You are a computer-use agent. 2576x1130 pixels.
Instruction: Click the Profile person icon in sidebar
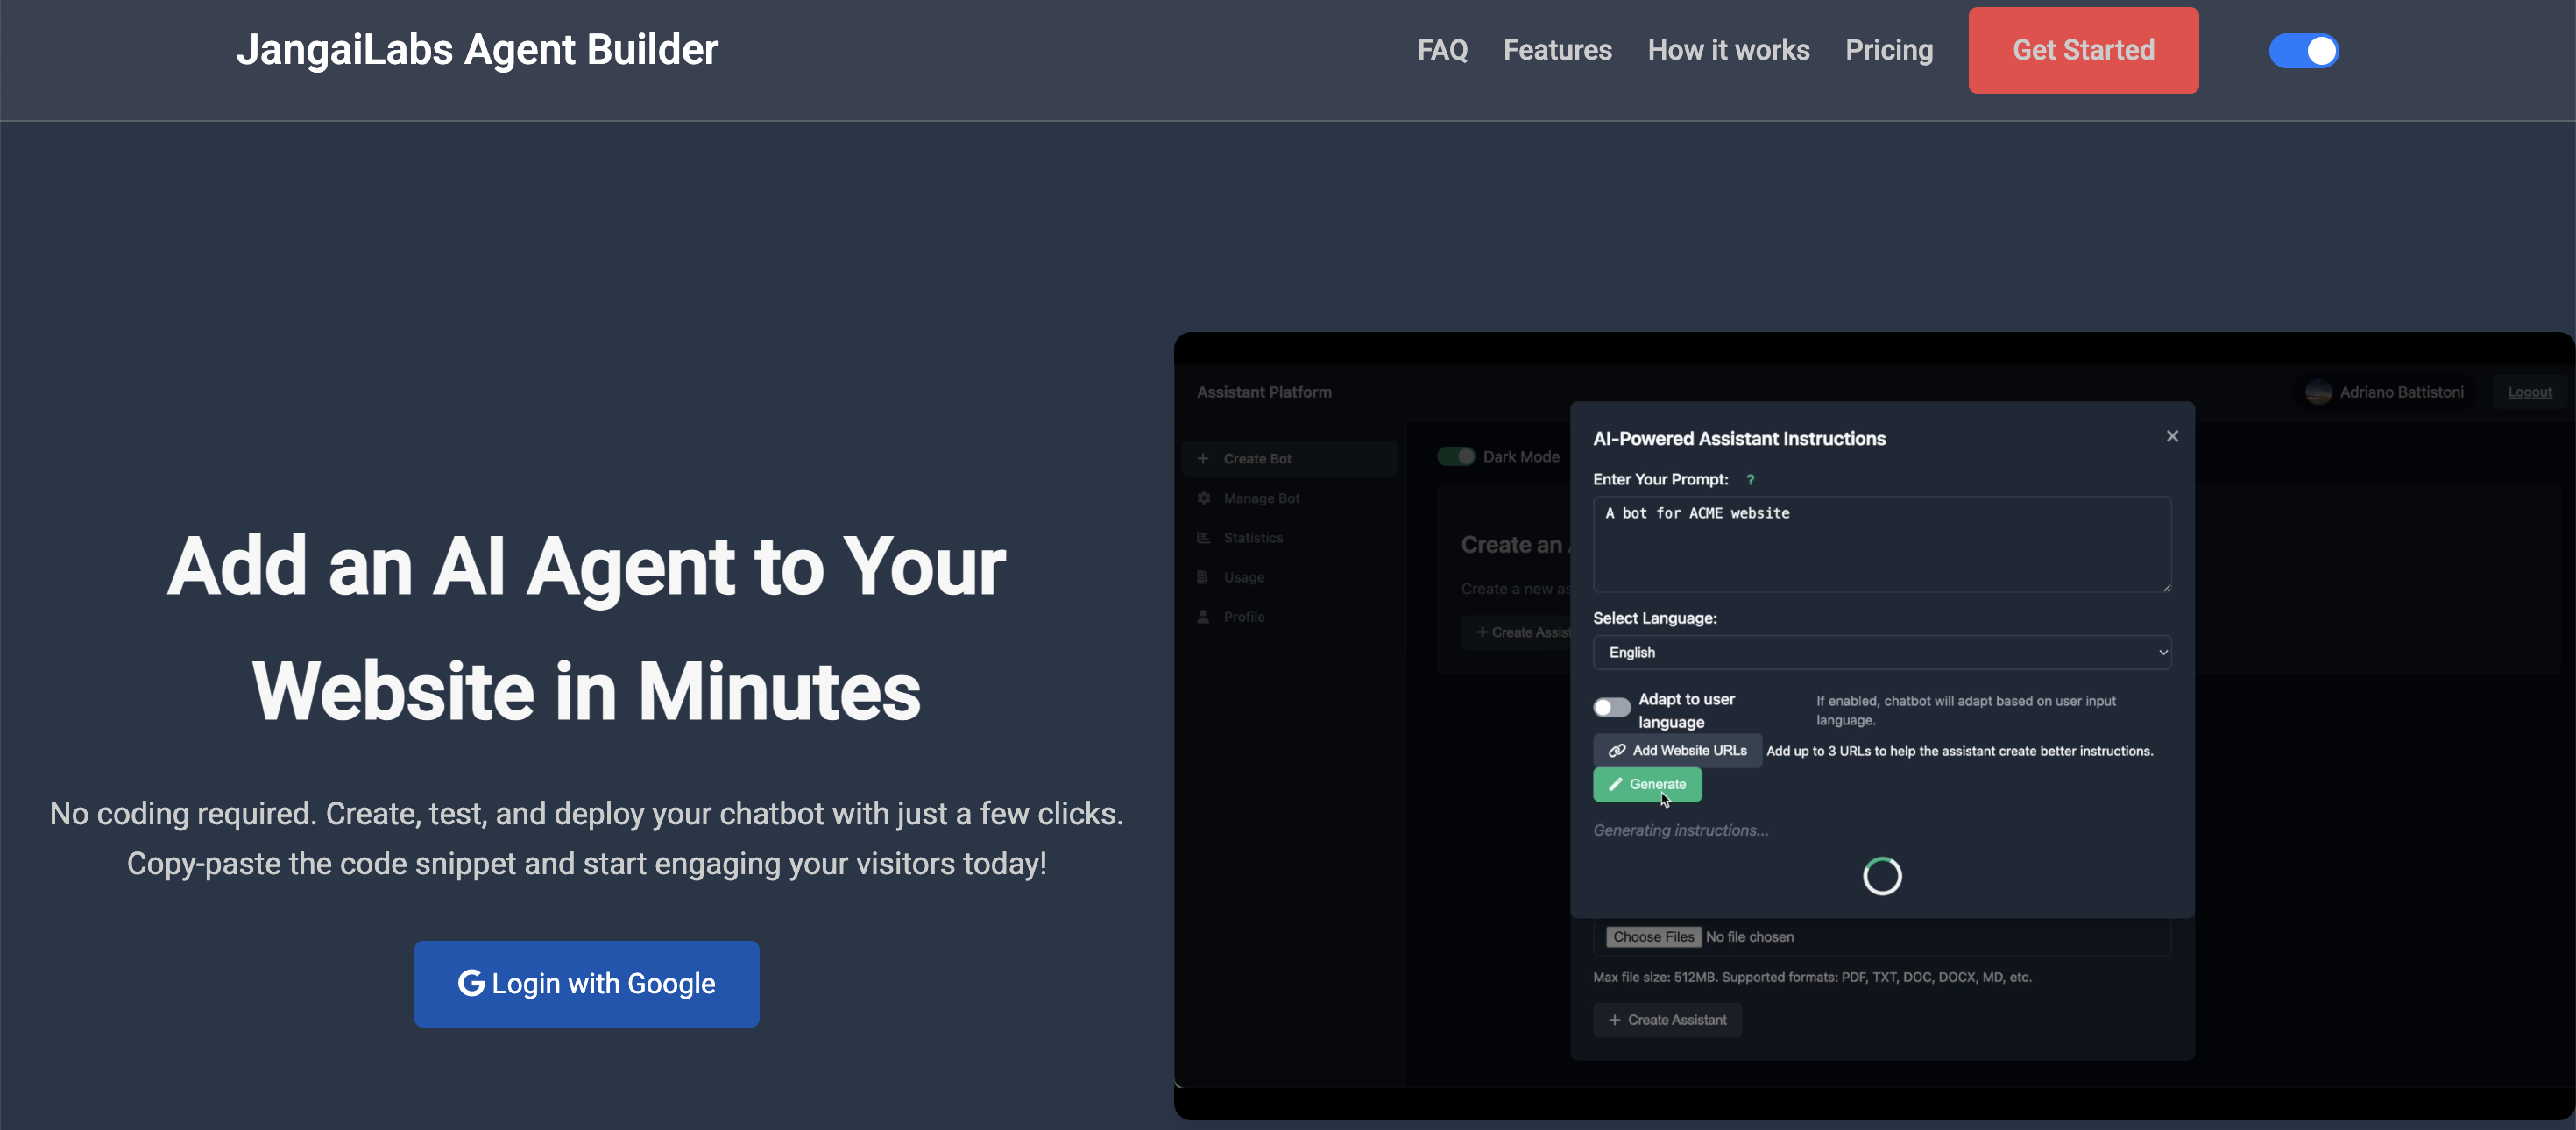[x=1204, y=617]
